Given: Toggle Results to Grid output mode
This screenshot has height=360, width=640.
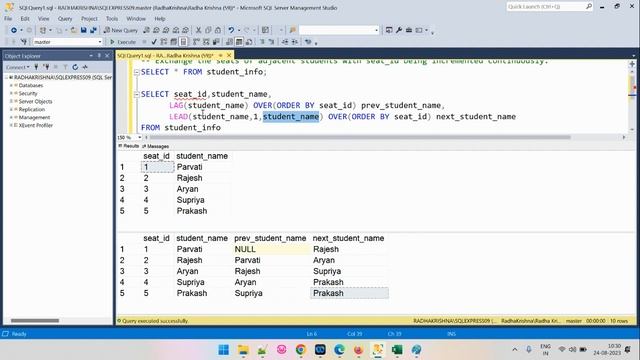Looking at the screenshot, I should click(x=239, y=42).
